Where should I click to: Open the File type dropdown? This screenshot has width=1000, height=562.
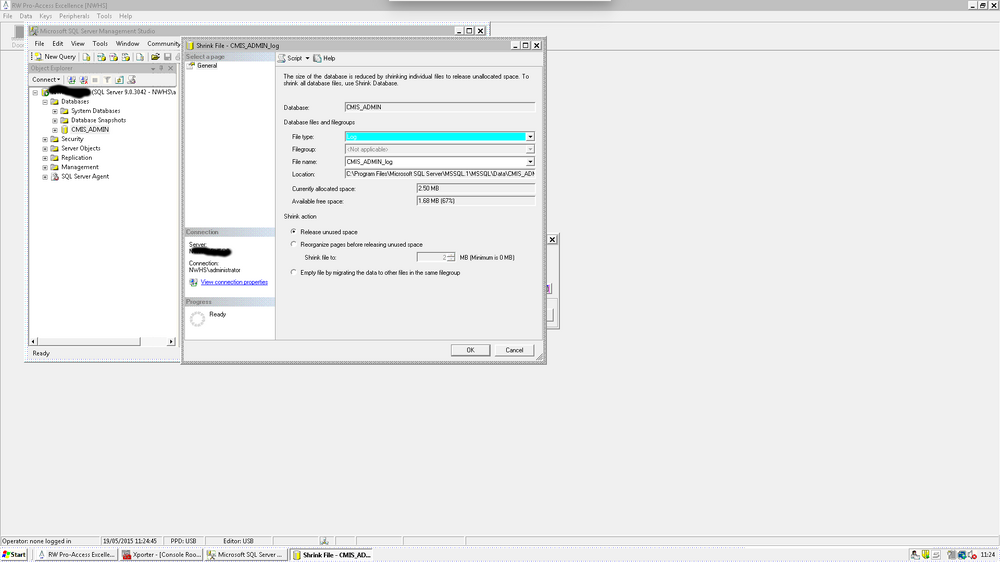(529, 137)
